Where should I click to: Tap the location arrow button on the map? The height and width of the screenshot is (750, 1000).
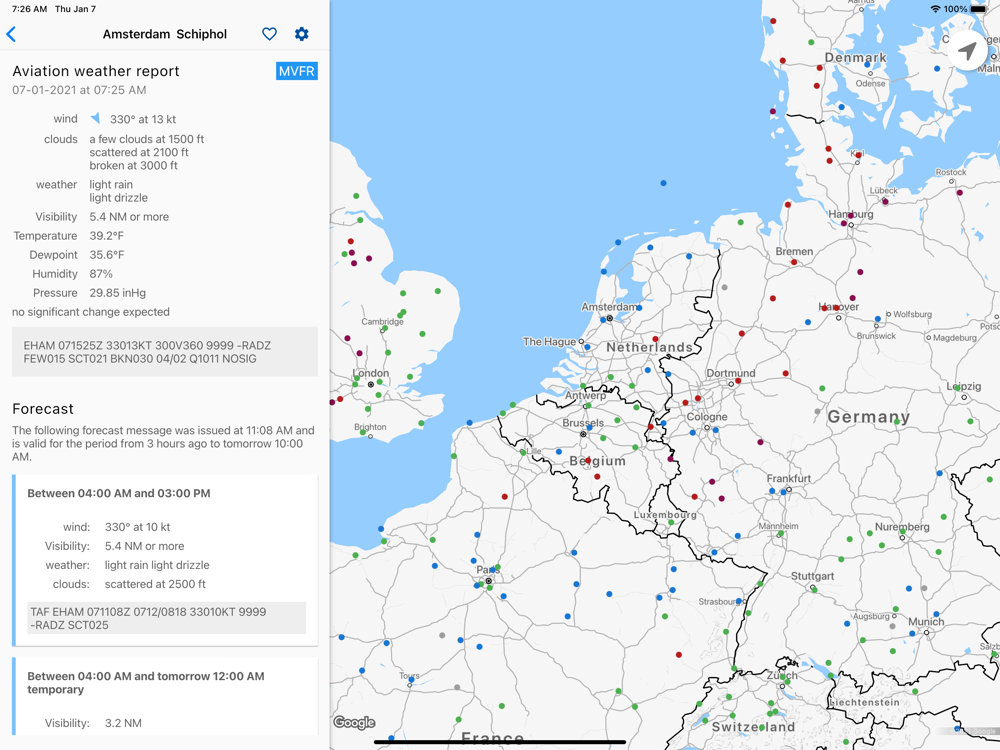click(967, 50)
